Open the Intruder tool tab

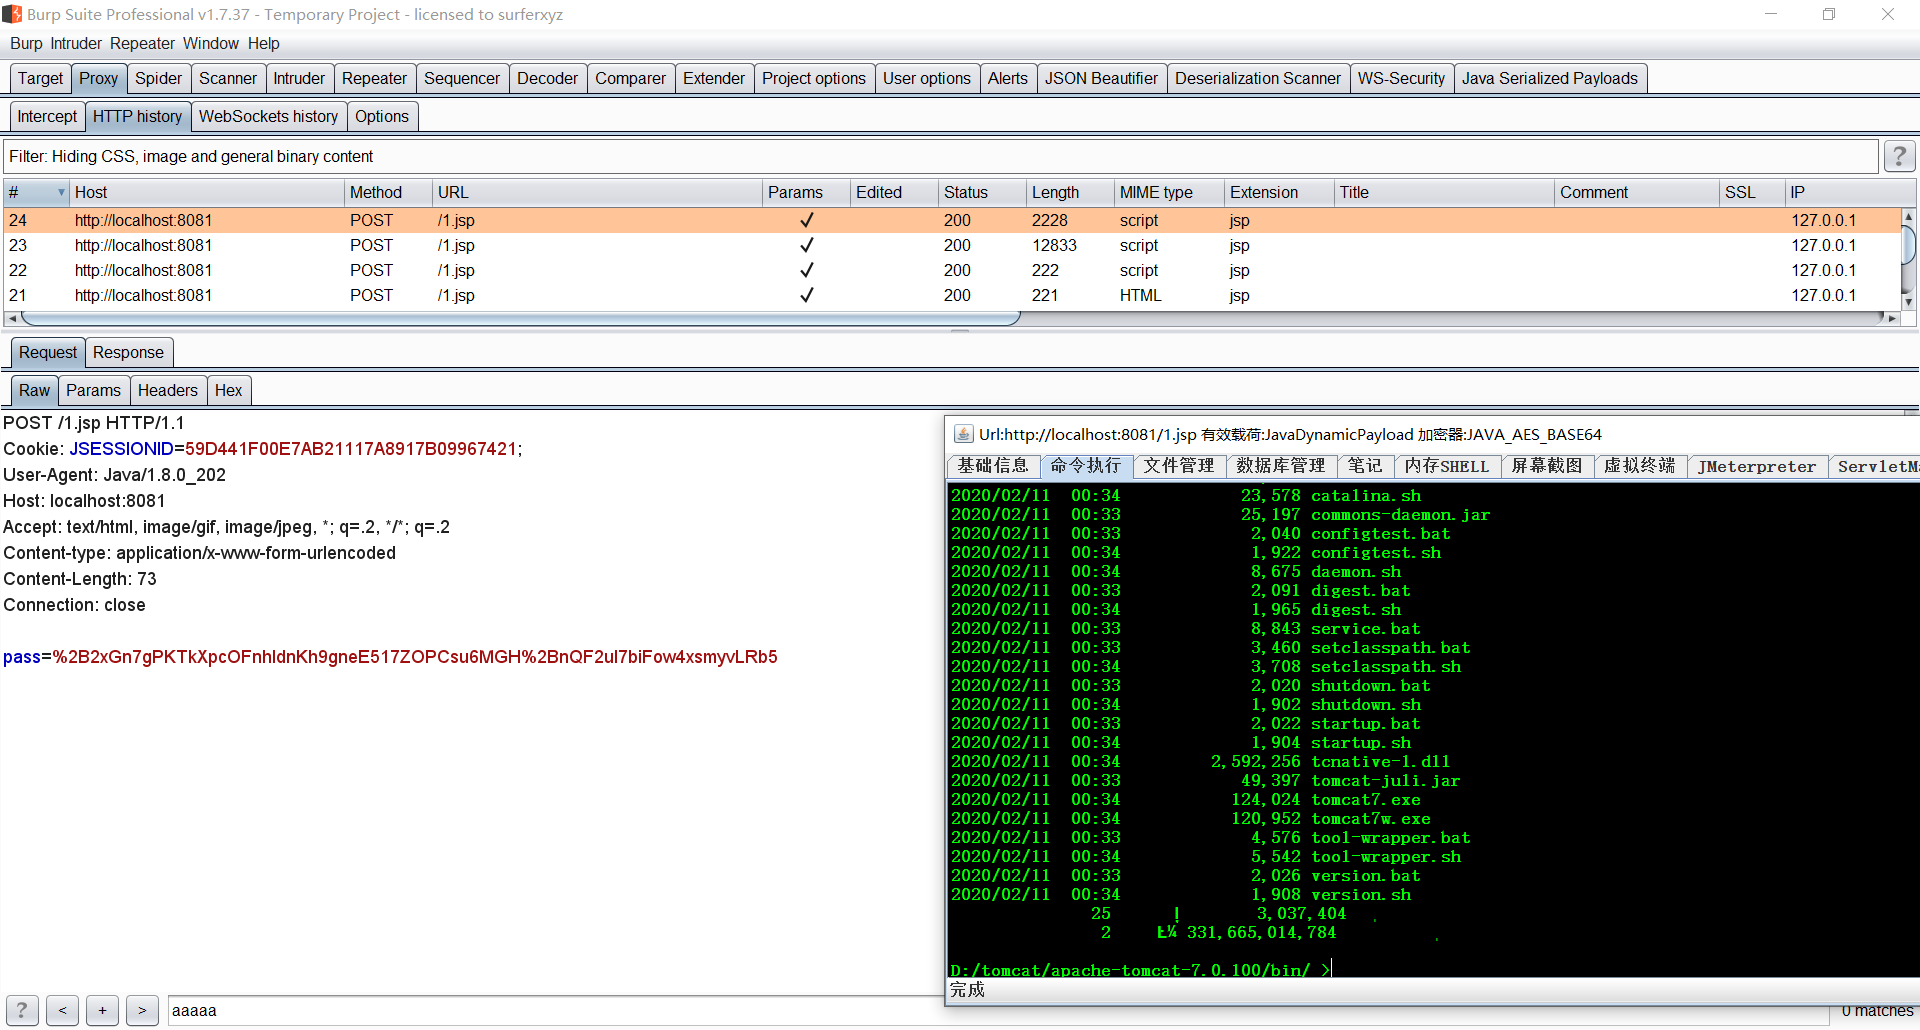pos(299,78)
